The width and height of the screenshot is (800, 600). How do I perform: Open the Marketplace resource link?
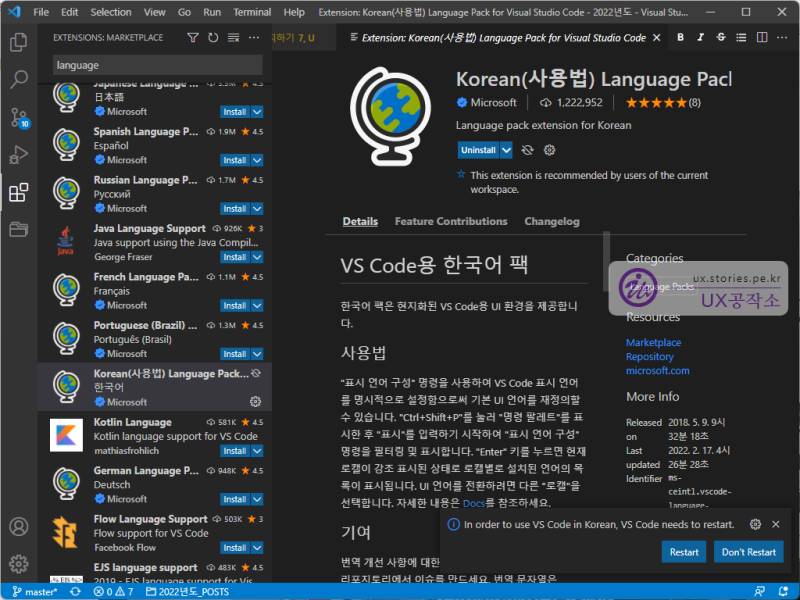pos(654,342)
